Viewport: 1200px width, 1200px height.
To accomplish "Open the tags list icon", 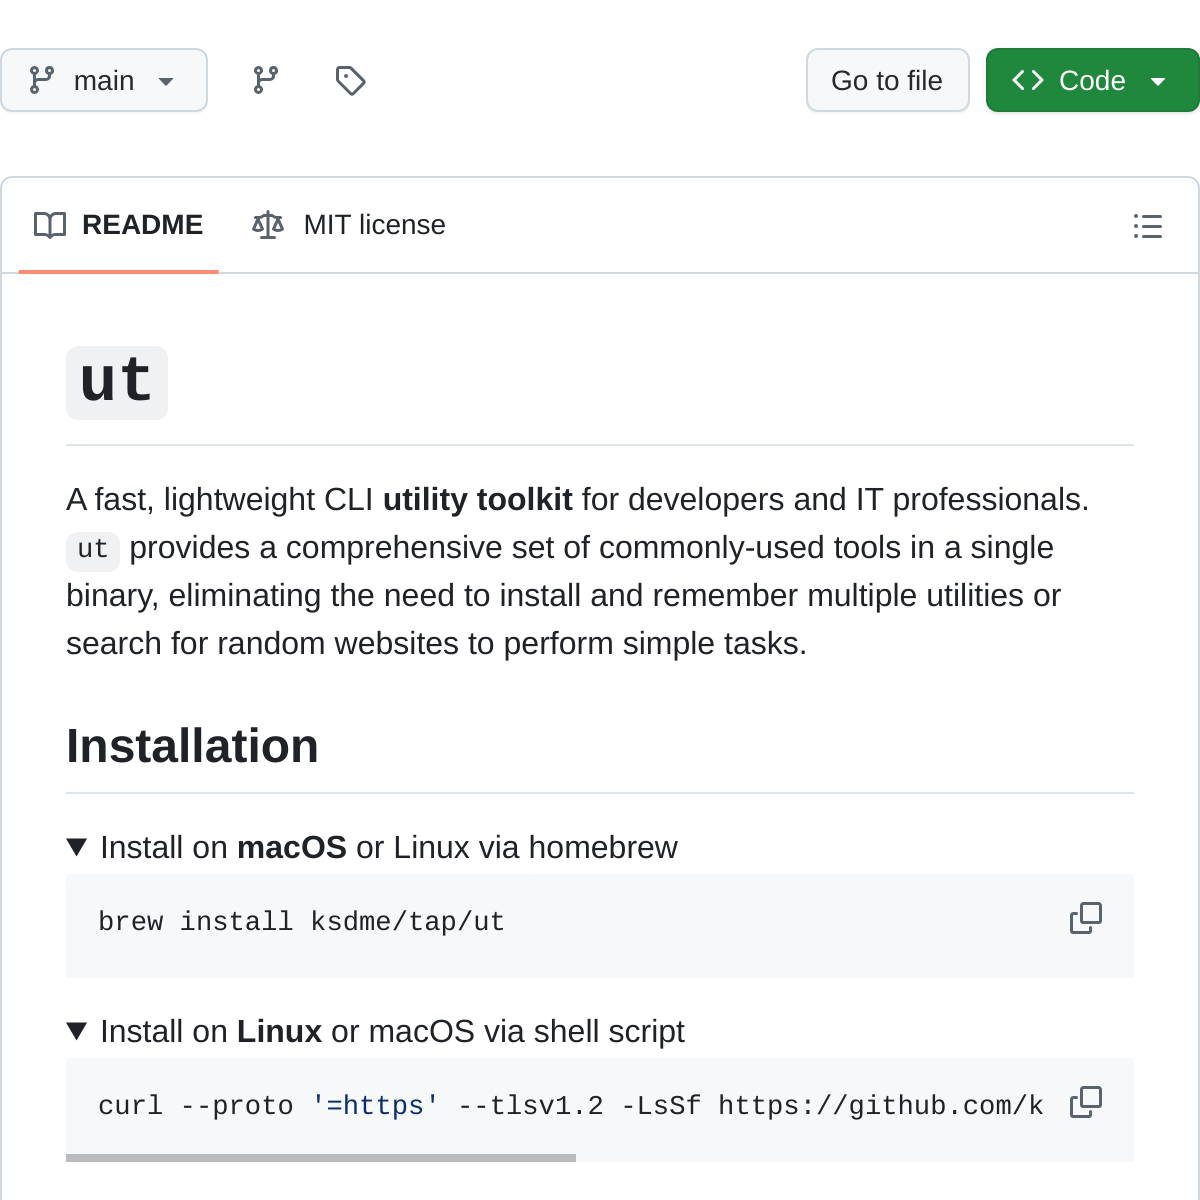I will tap(350, 80).
